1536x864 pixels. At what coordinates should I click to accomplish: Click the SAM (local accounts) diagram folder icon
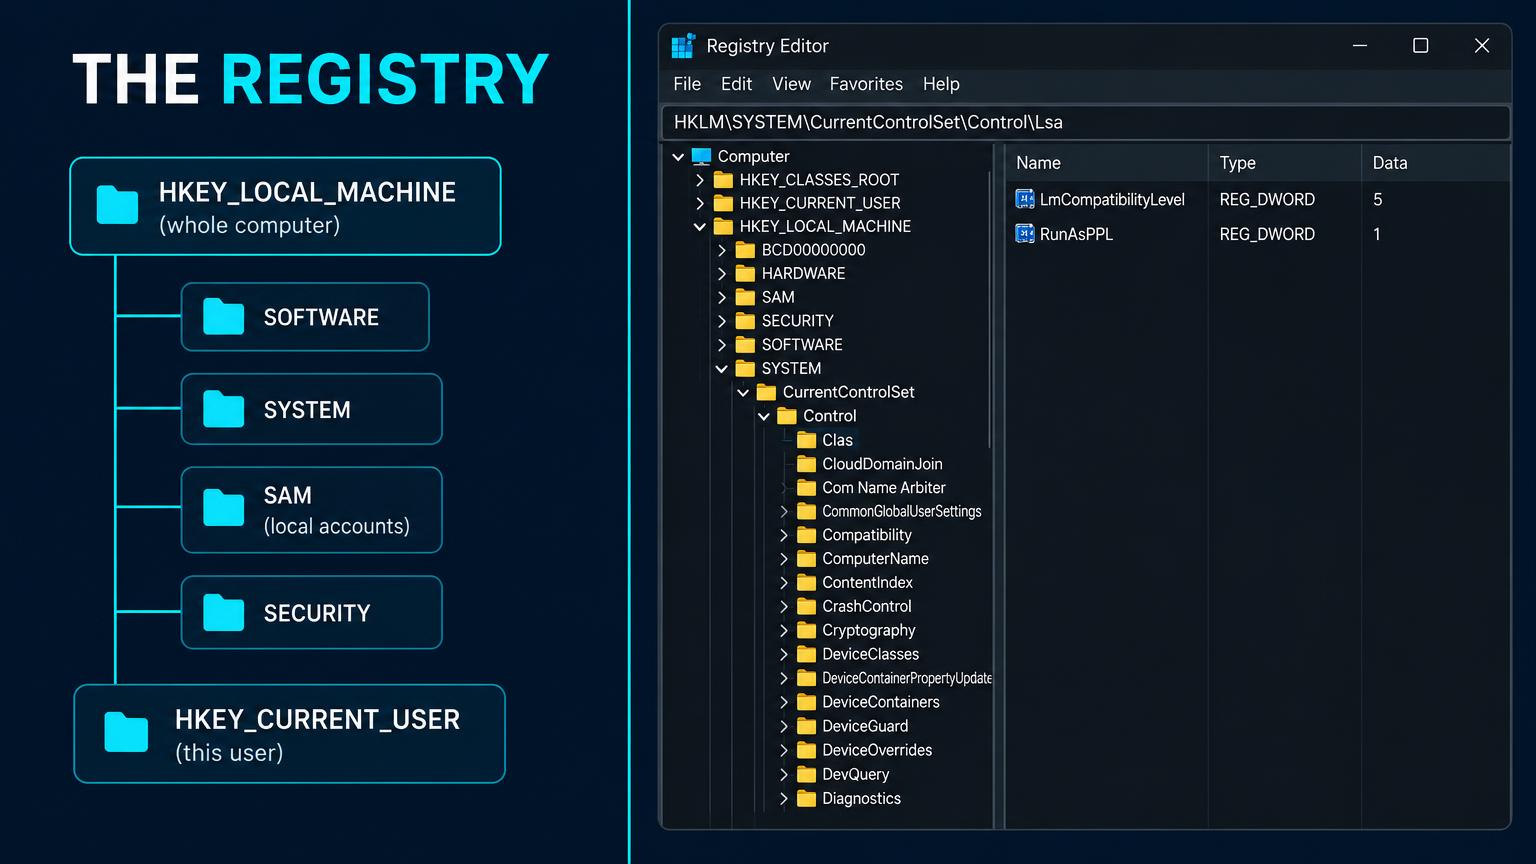223,508
